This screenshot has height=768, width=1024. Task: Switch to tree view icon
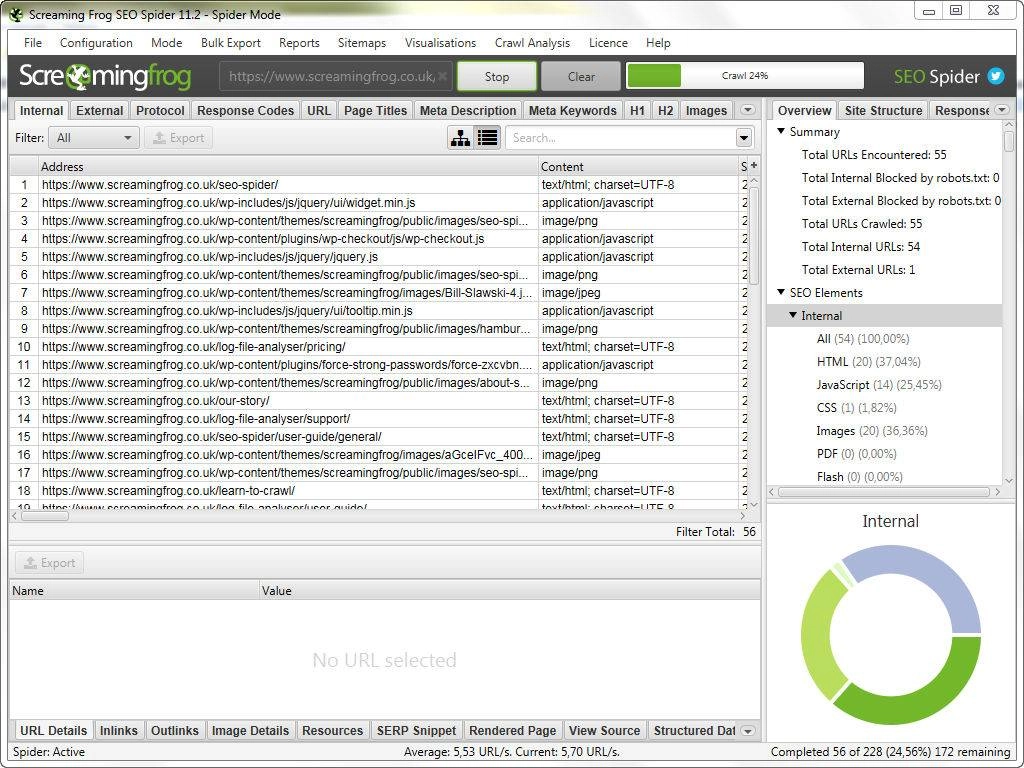point(460,138)
